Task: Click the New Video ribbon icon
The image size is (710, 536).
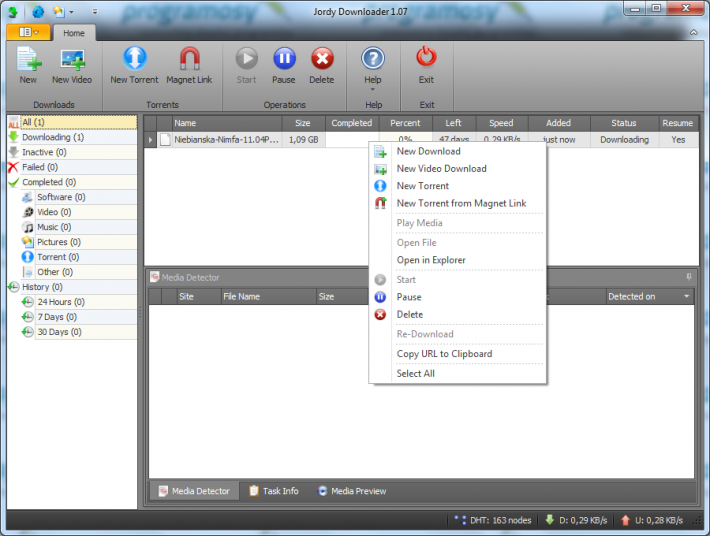Action: coord(72,59)
